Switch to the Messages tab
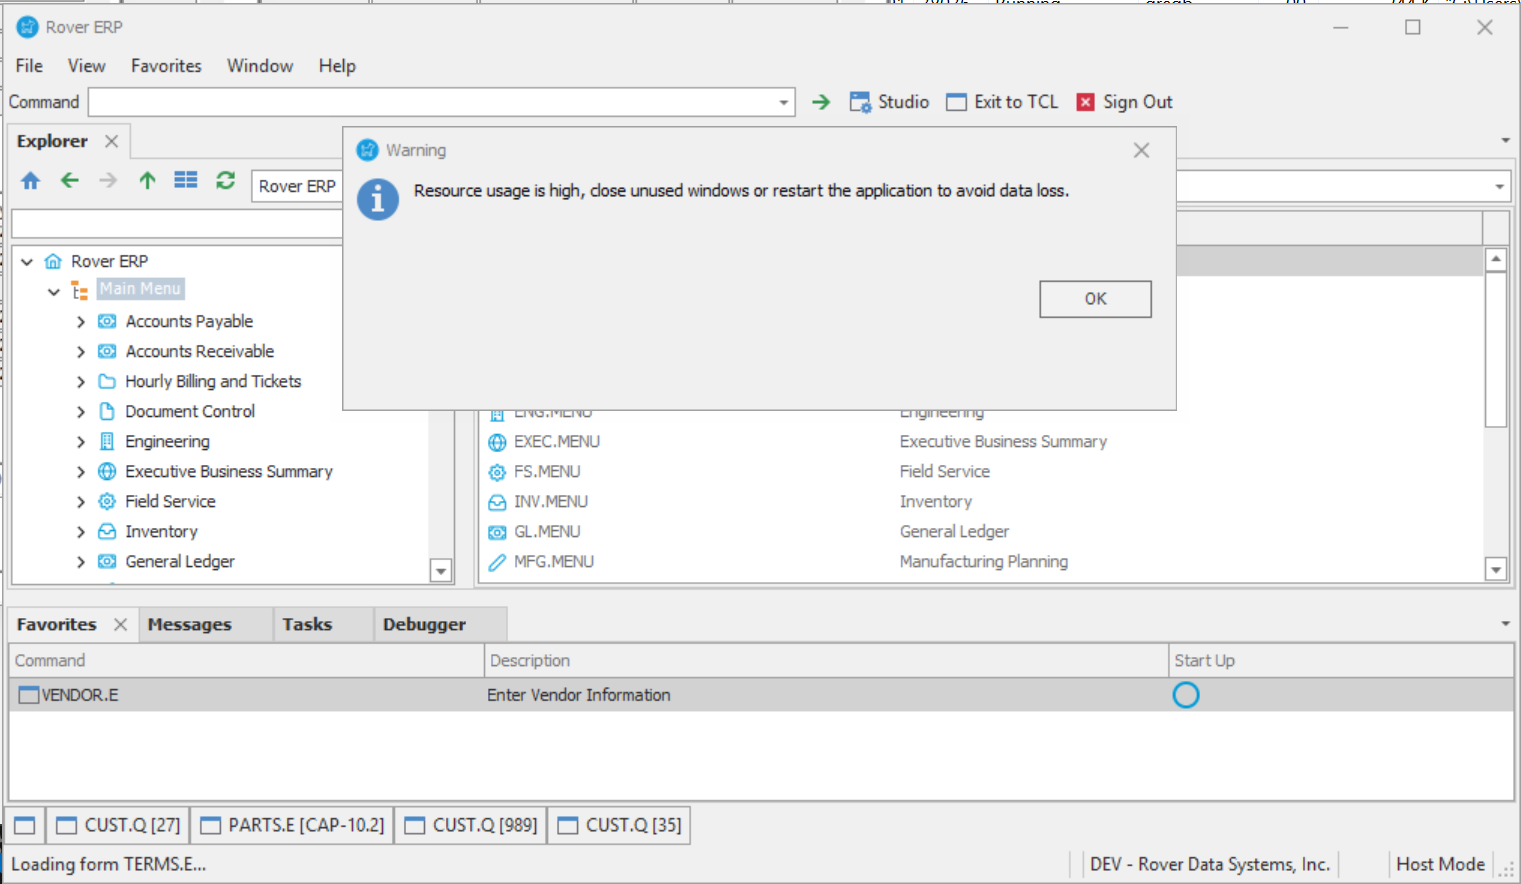The image size is (1521, 884). click(190, 624)
